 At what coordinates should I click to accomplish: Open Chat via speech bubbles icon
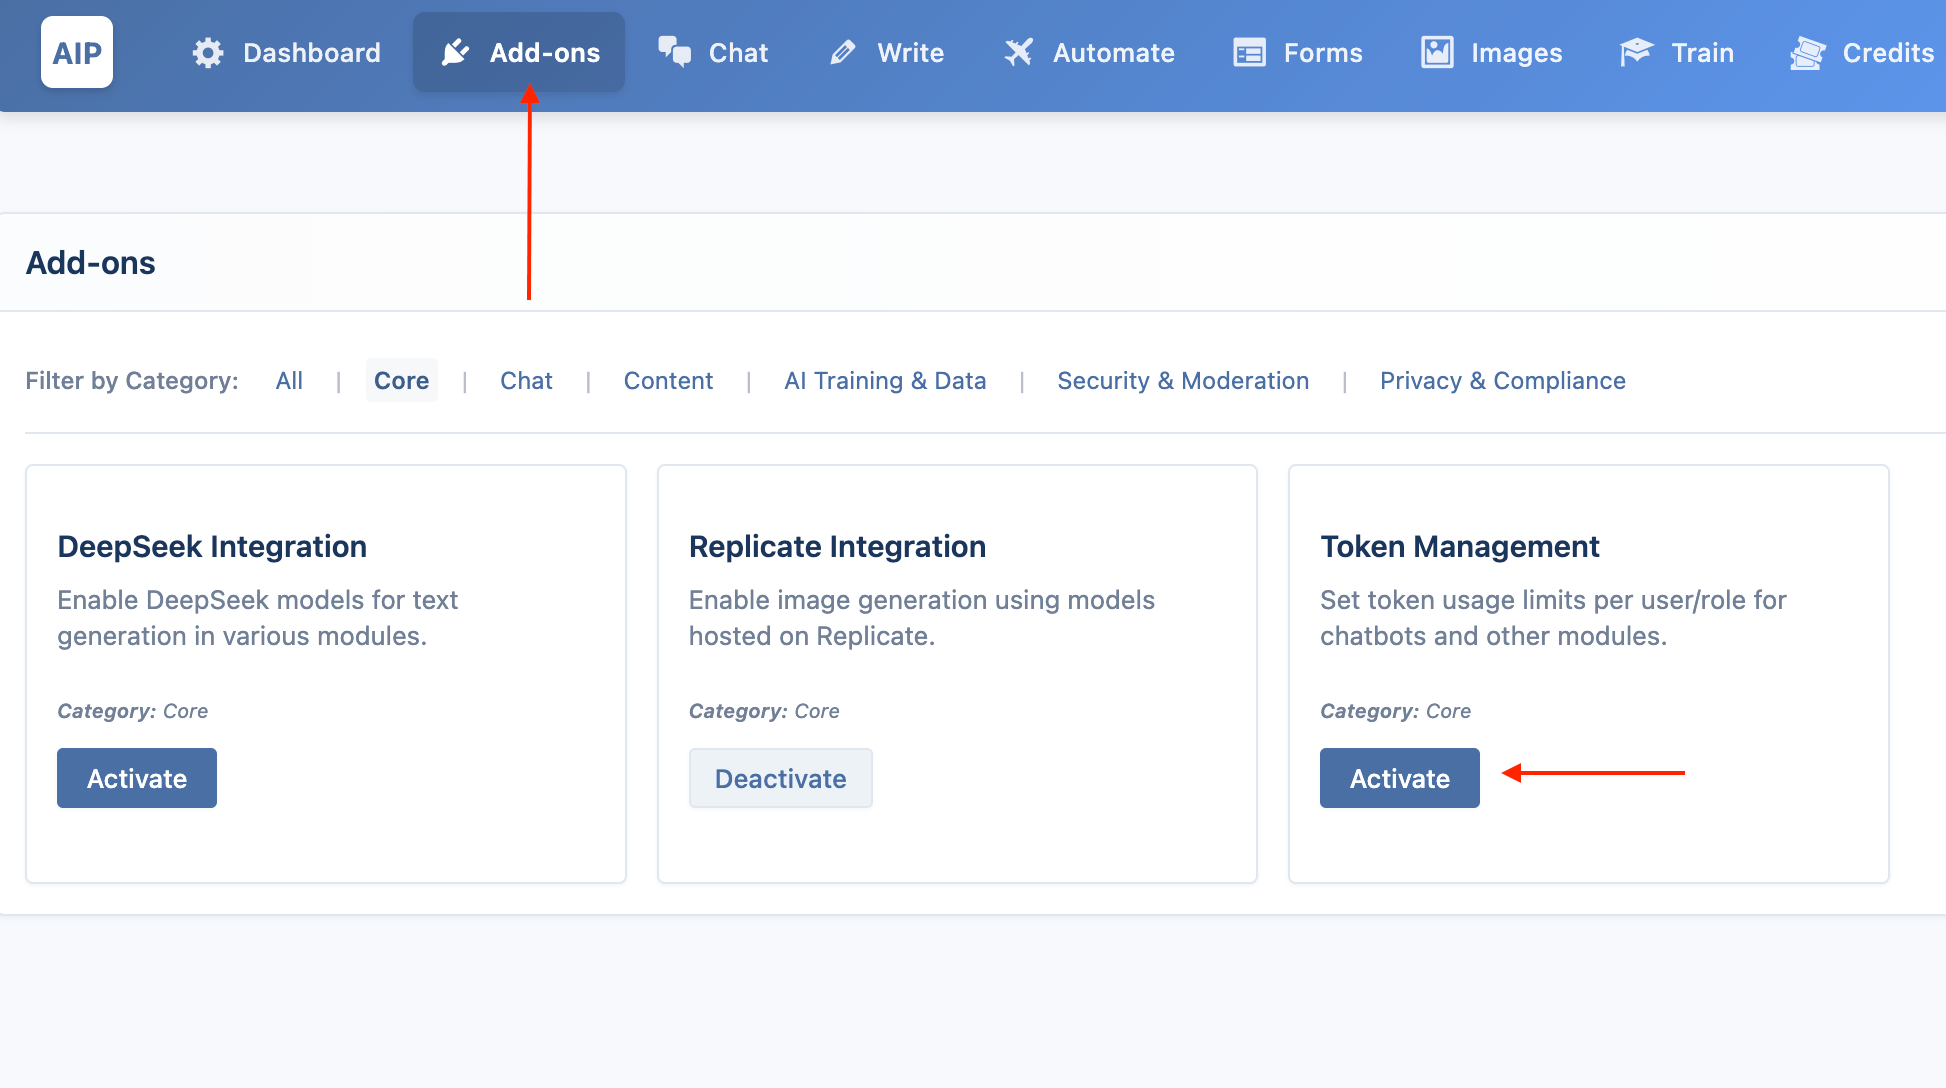coord(675,52)
